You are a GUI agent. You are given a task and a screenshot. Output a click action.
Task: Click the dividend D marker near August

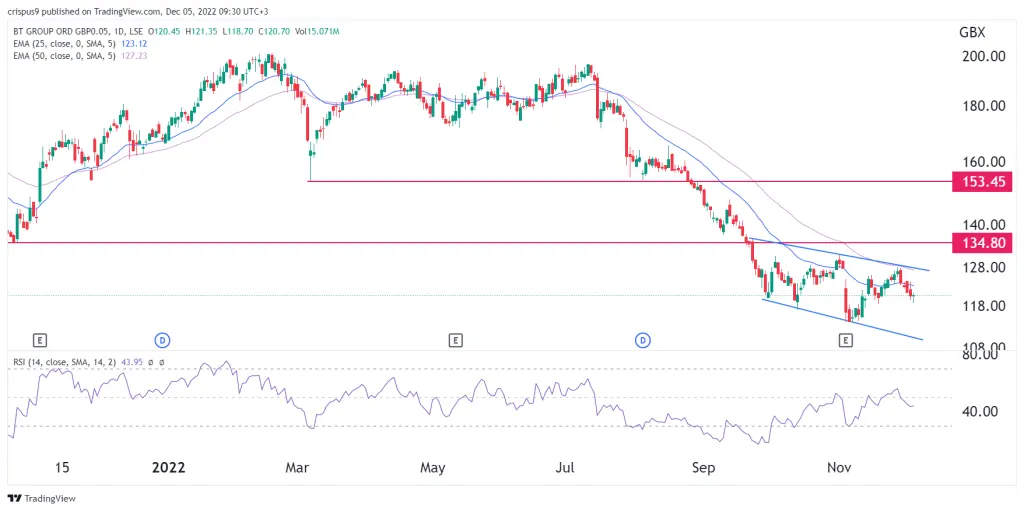[643, 340]
